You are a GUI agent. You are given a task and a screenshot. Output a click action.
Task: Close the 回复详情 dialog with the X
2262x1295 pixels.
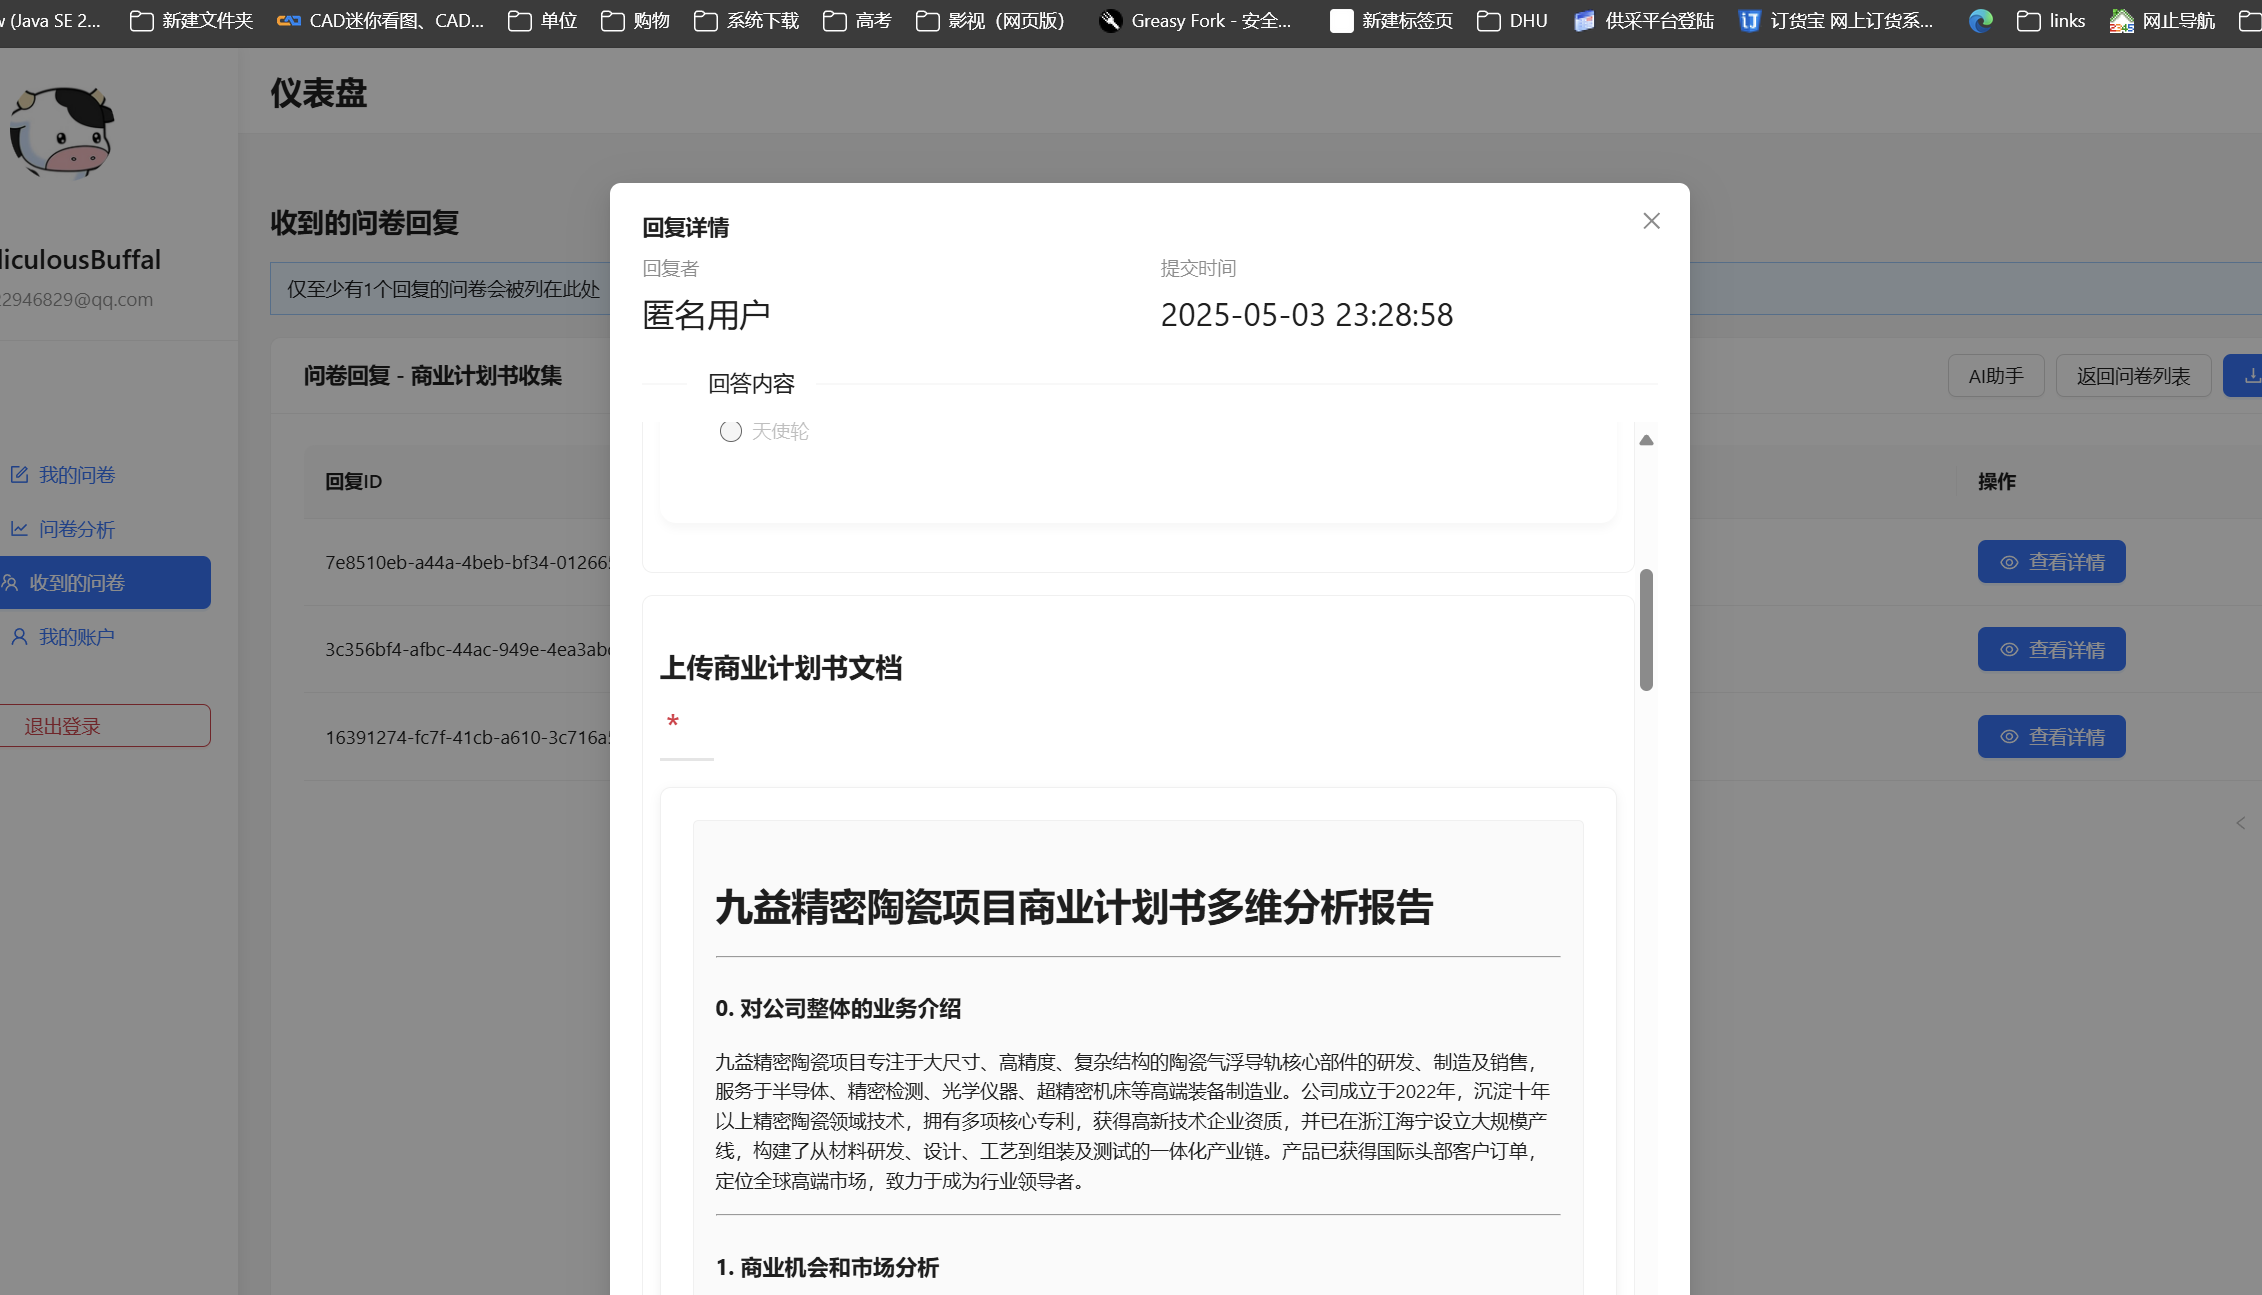(x=1651, y=220)
